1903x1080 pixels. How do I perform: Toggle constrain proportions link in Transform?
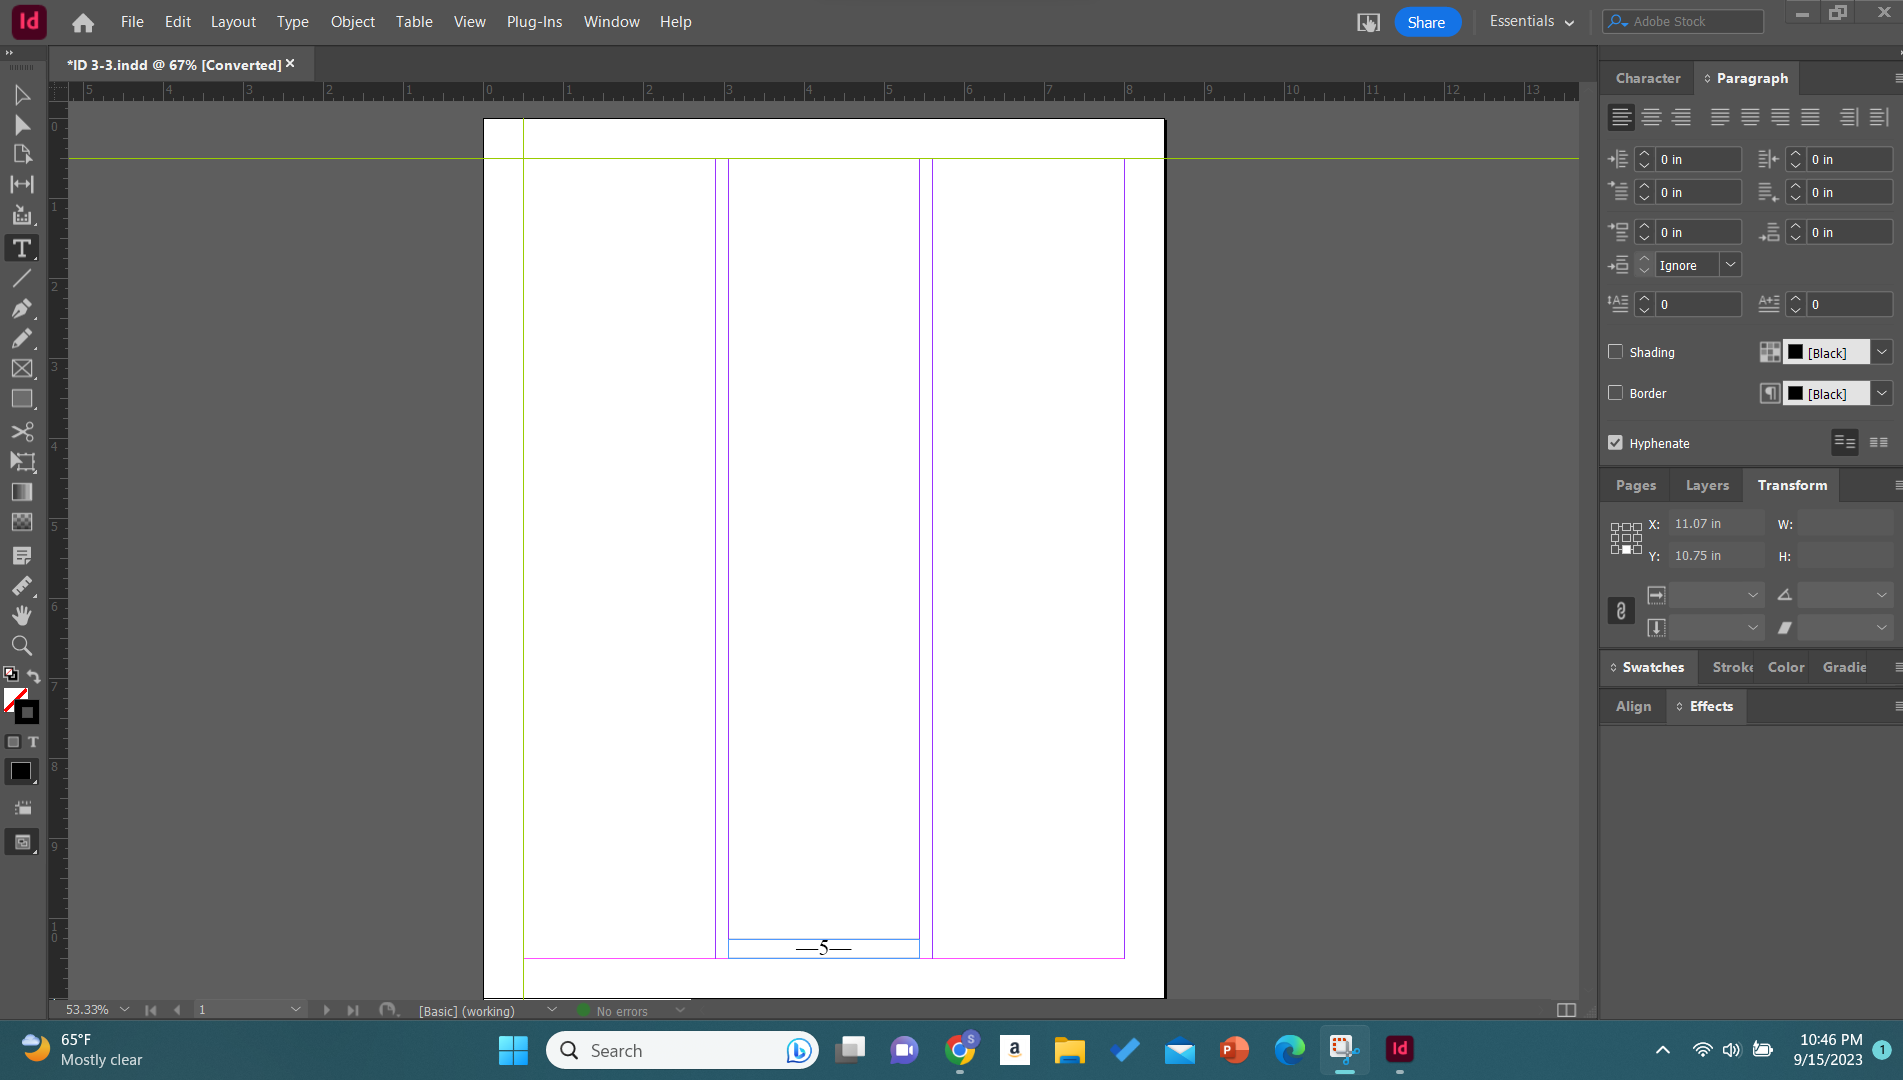click(1621, 611)
